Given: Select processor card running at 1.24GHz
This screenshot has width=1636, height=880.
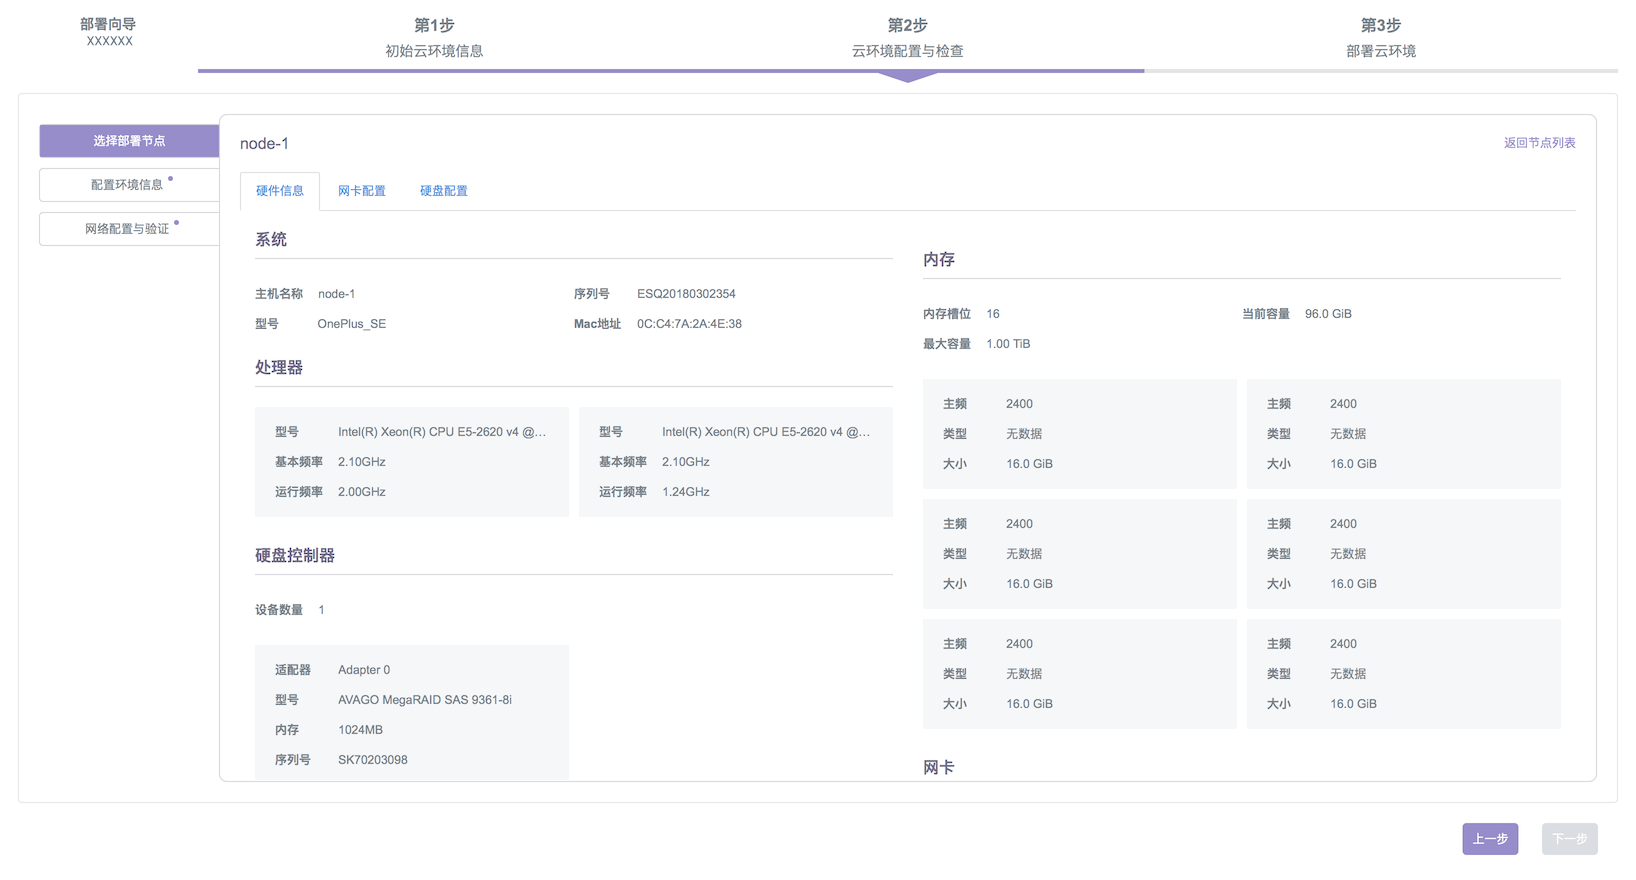Looking at the screenshot, I should 735,462.
